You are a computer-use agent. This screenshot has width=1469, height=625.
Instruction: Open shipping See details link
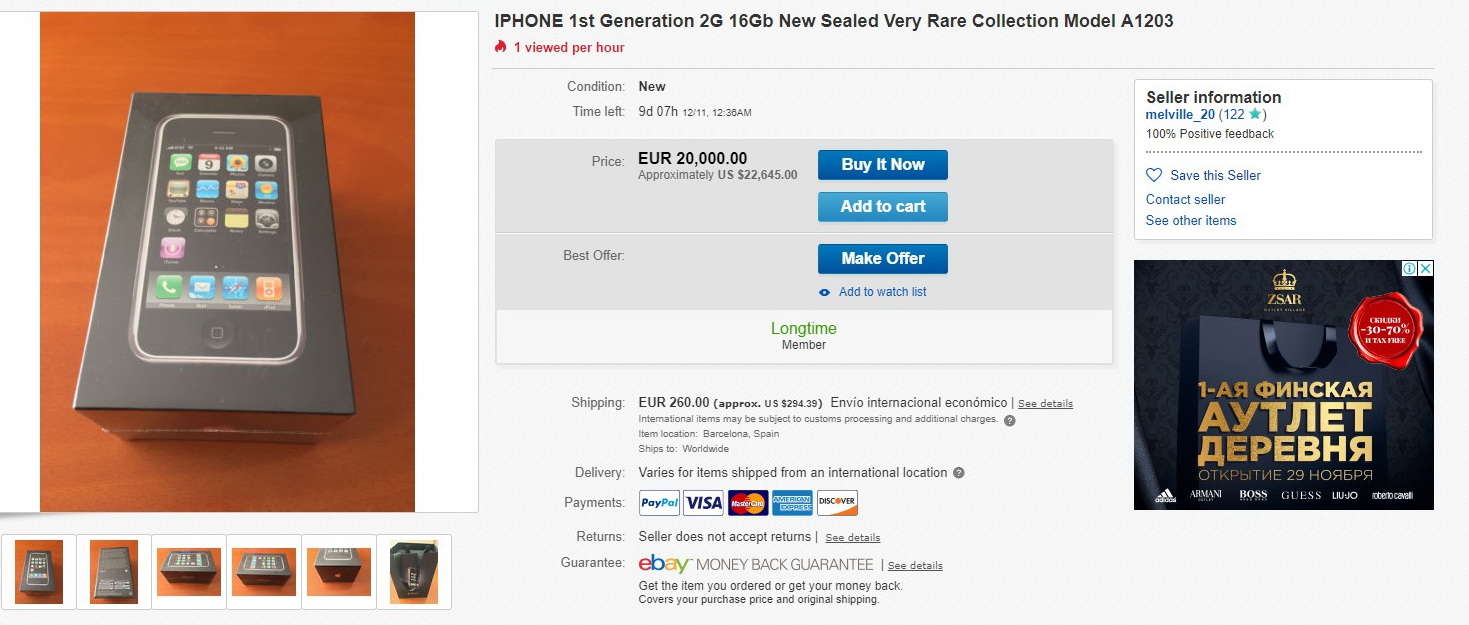[1045, 404]
